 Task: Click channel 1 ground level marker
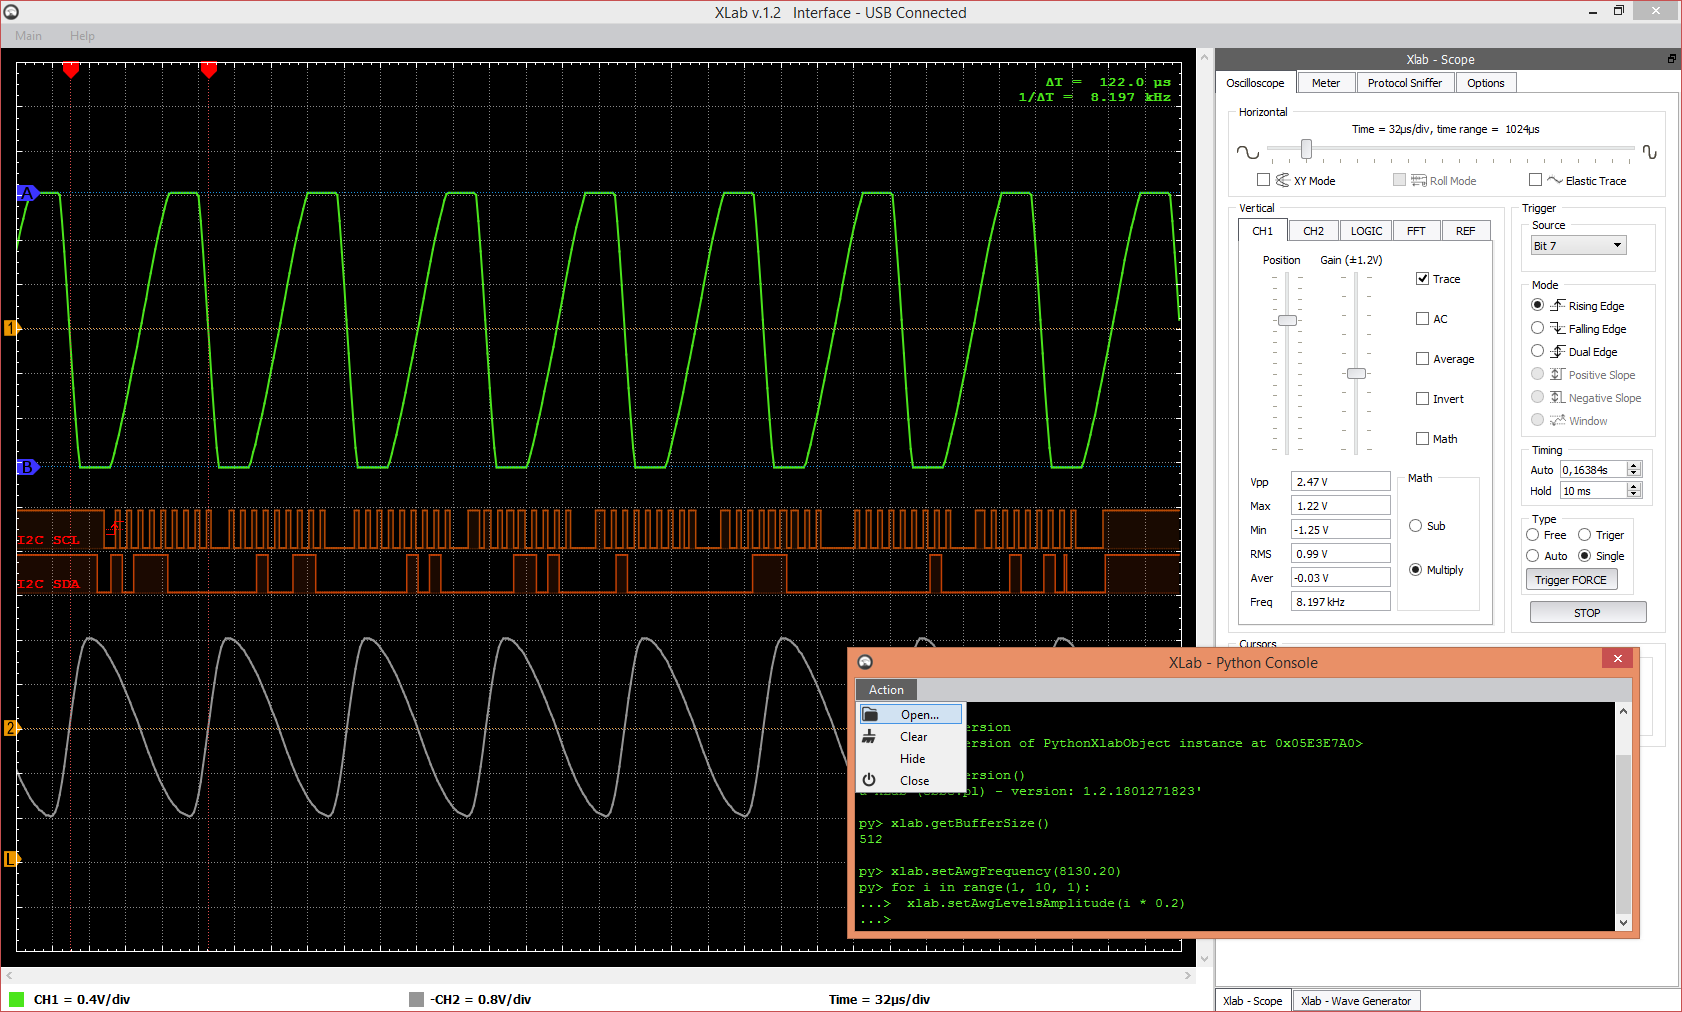pyautogui.click(x=11, y=328)
